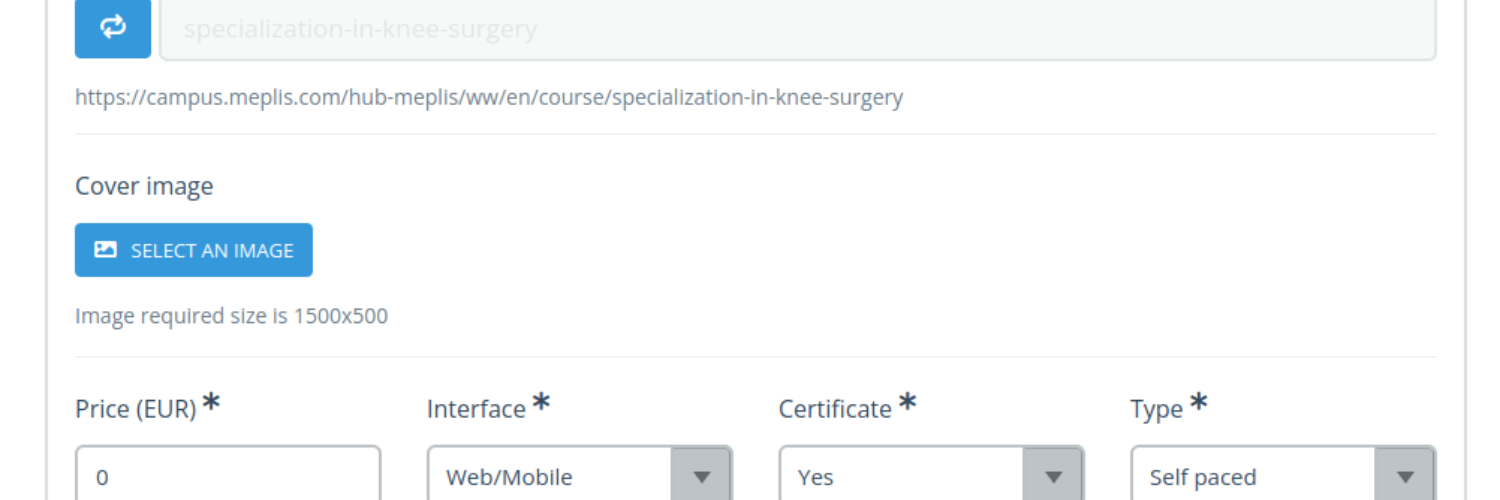Click the required asterisk beside Certificate
Image resolution: width=1500 pixels, height=500 pixels.
[908, 403]
